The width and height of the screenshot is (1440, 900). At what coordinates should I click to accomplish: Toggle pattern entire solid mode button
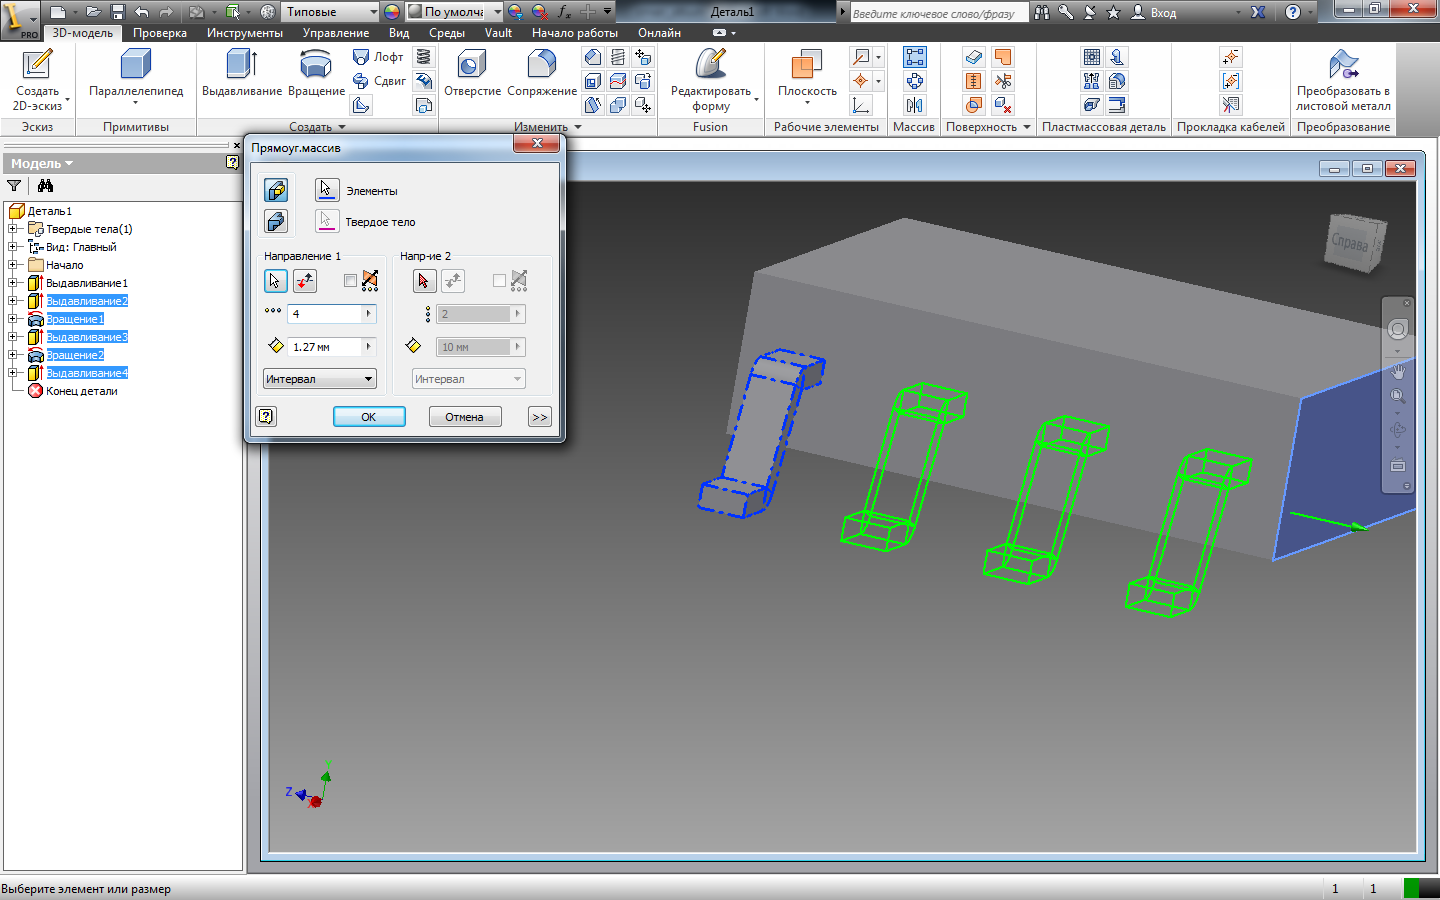click(x=276, y=221)
